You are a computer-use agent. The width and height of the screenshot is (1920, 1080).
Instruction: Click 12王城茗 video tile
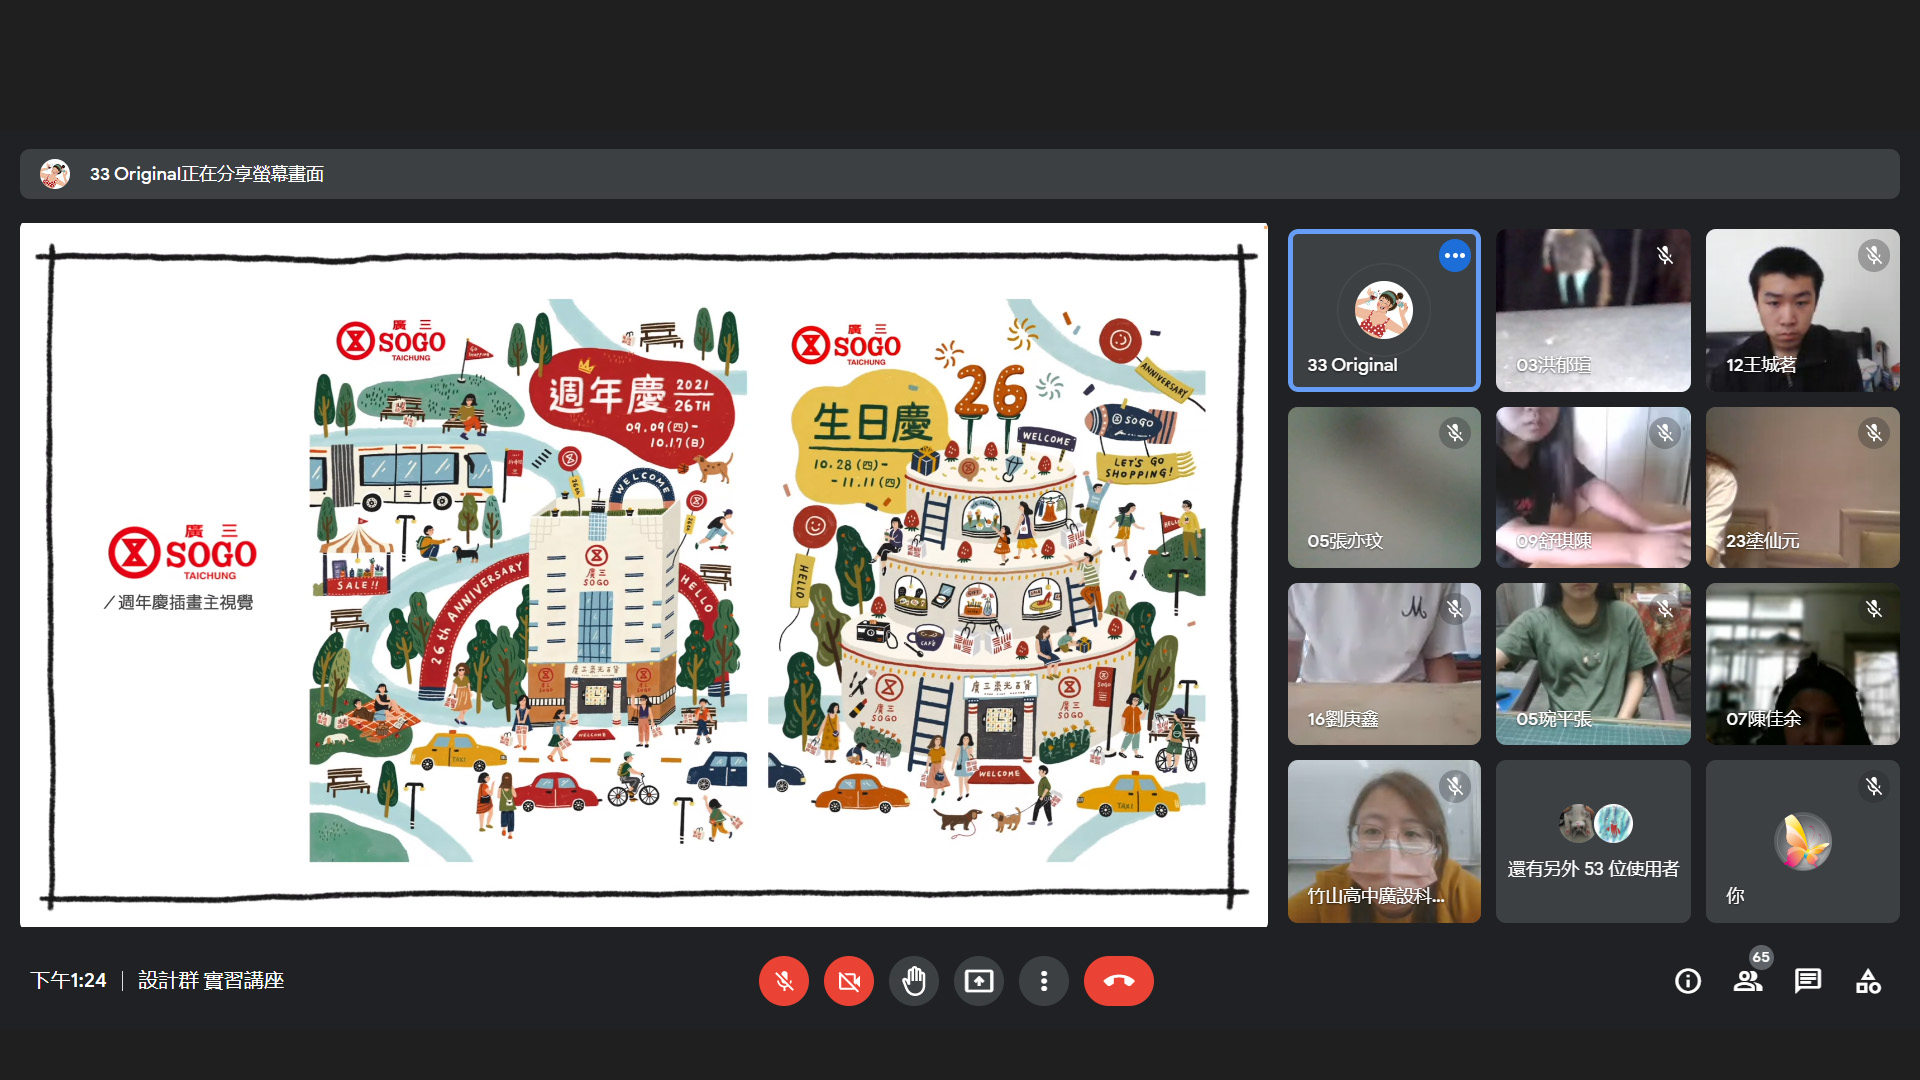tap(1802, 310)
